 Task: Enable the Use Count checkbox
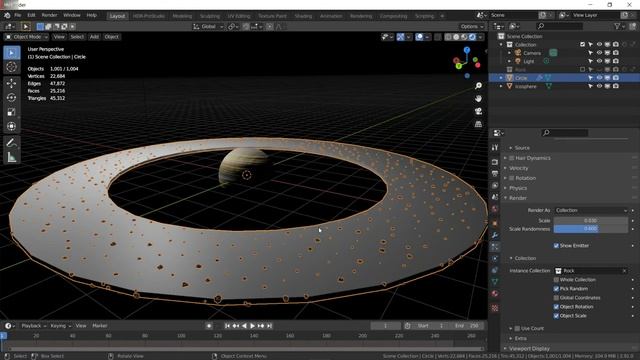pyautogui.click(x=517, y=329)
